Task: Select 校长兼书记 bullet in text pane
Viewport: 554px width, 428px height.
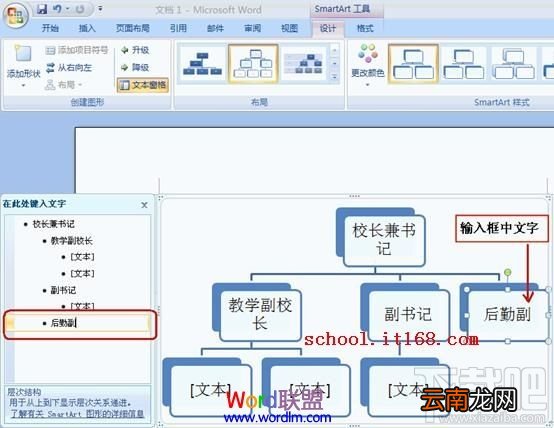Action: (x=53, y=224)
